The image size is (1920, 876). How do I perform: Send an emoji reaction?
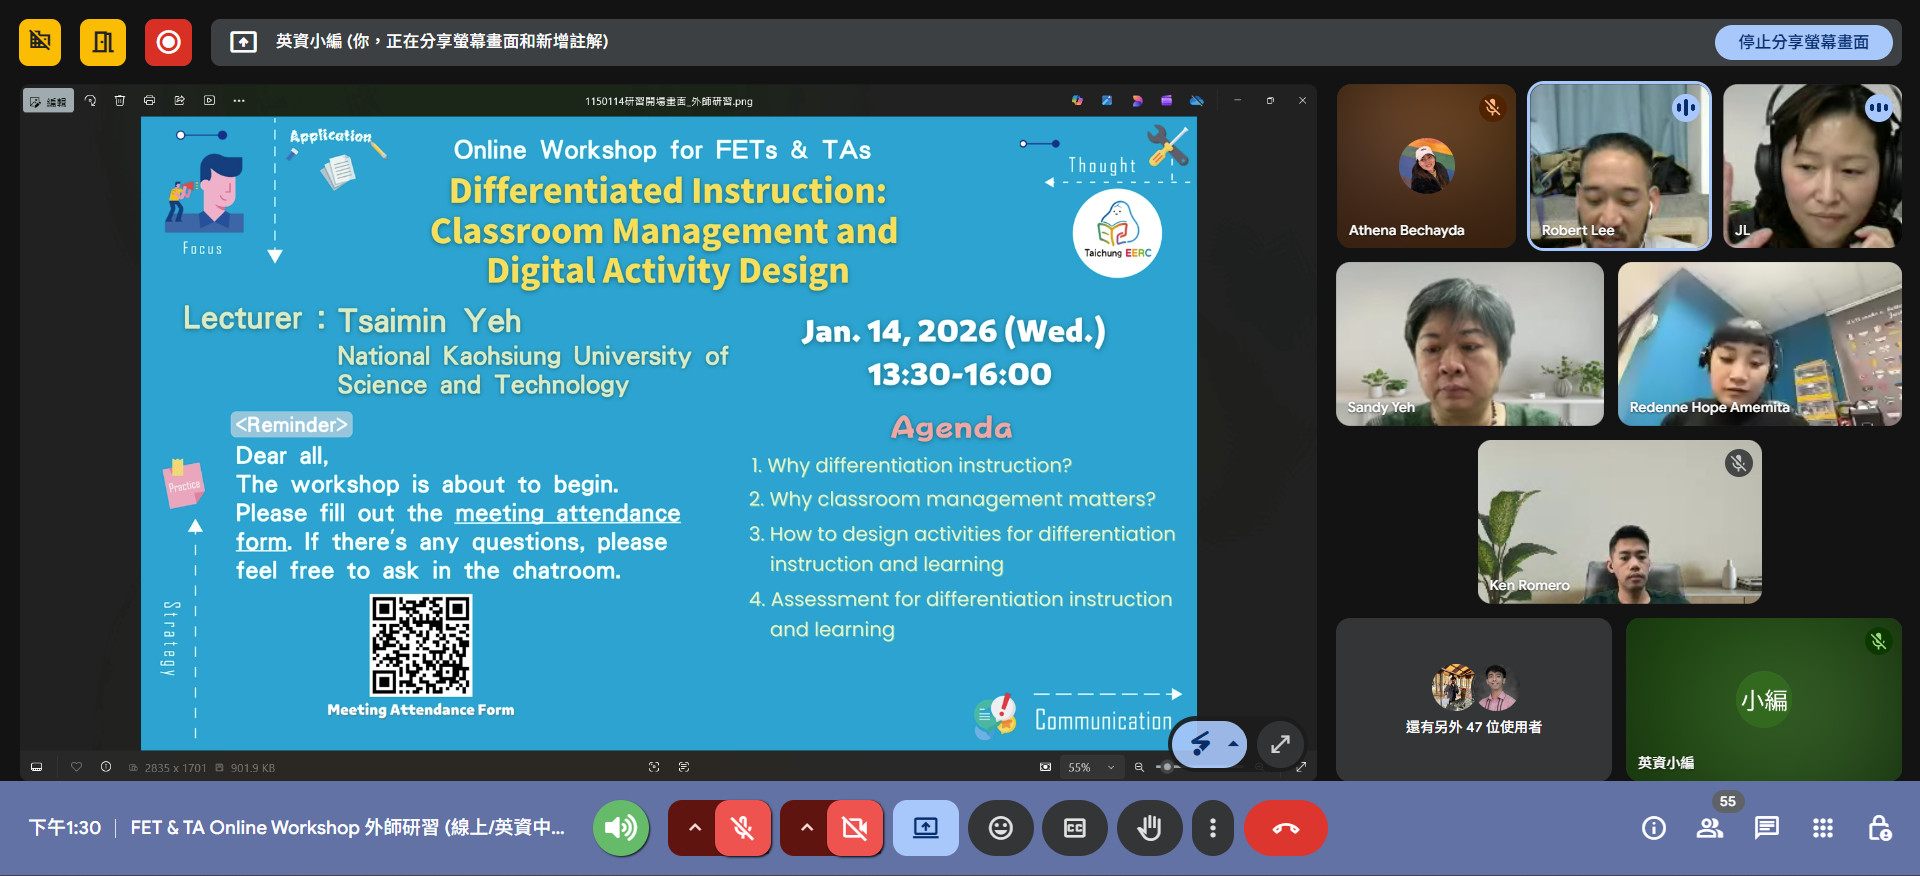[x=1001, y=828]
